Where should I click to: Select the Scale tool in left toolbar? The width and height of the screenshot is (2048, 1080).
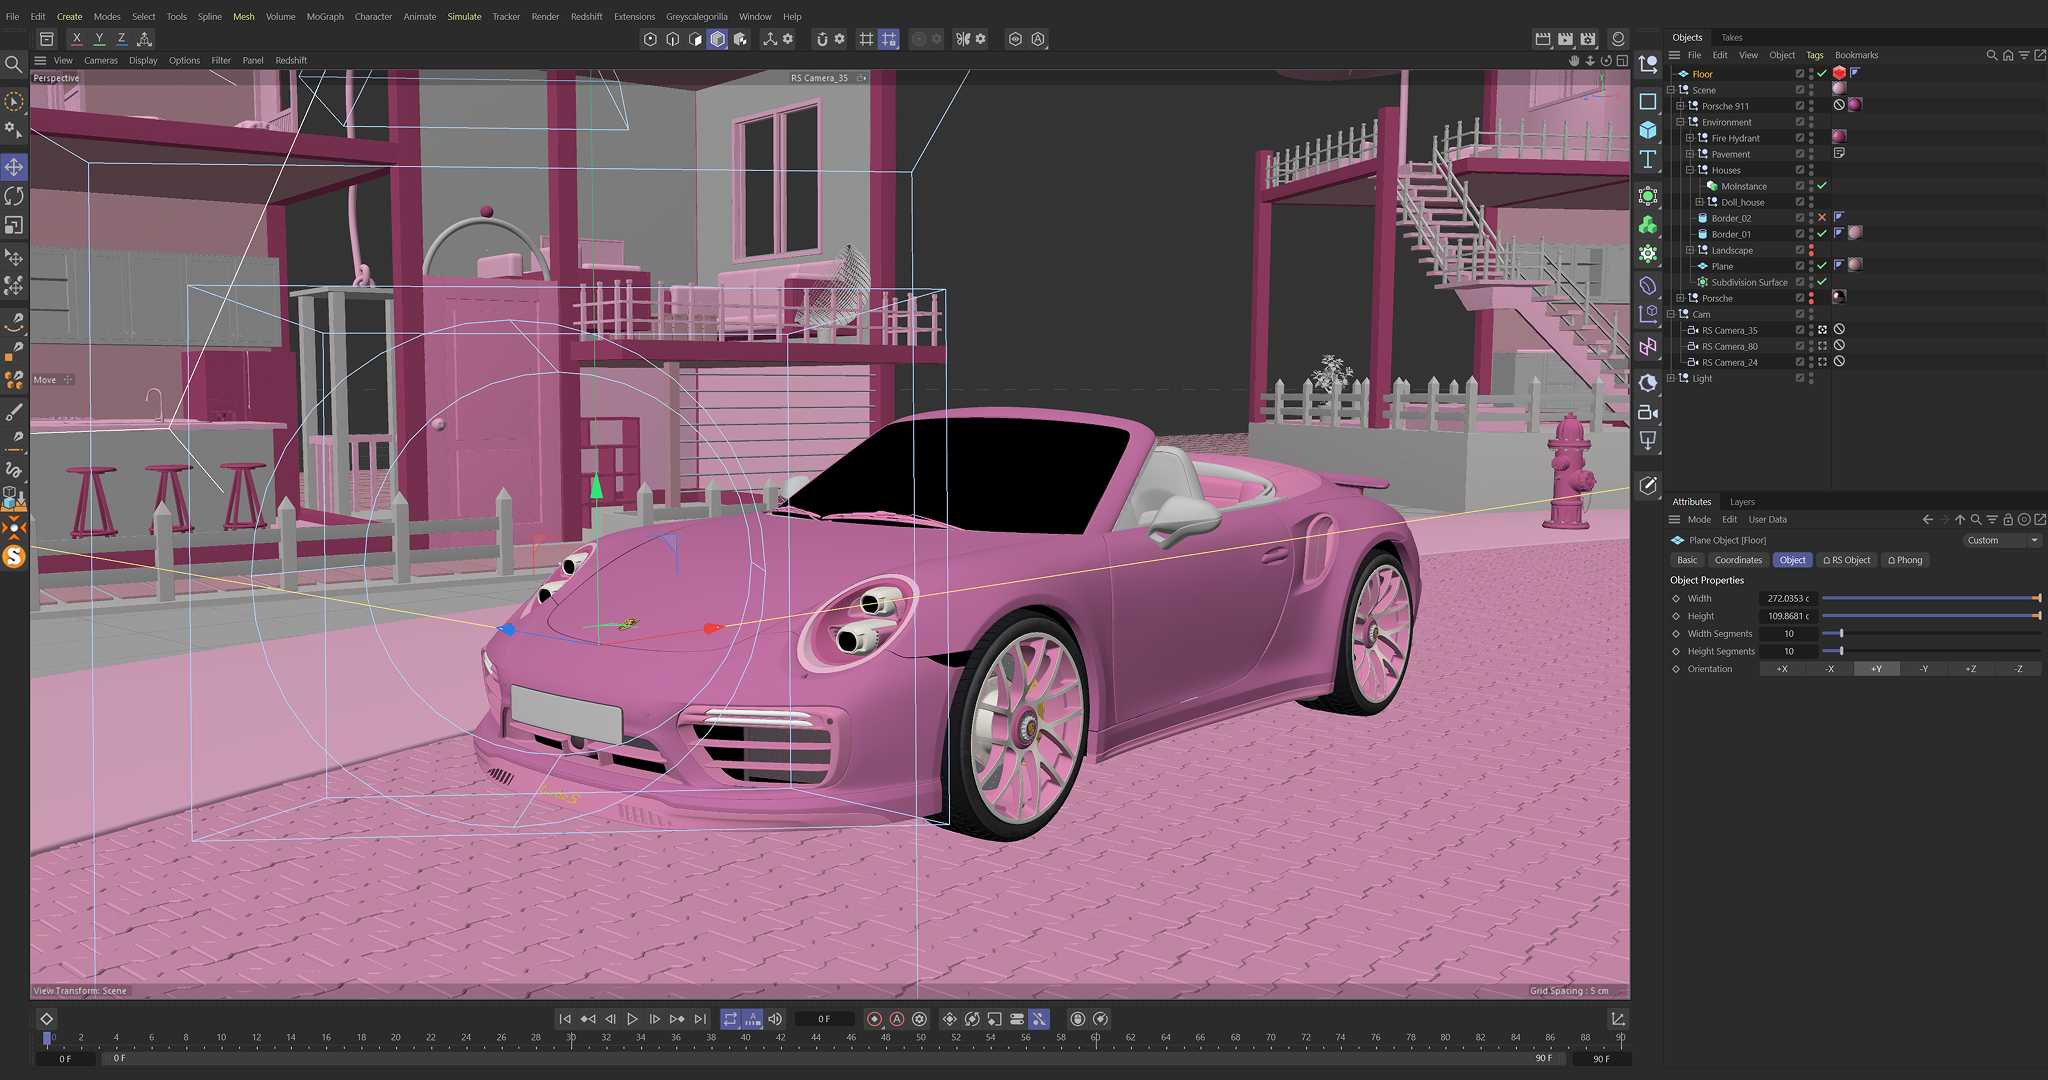14,225
